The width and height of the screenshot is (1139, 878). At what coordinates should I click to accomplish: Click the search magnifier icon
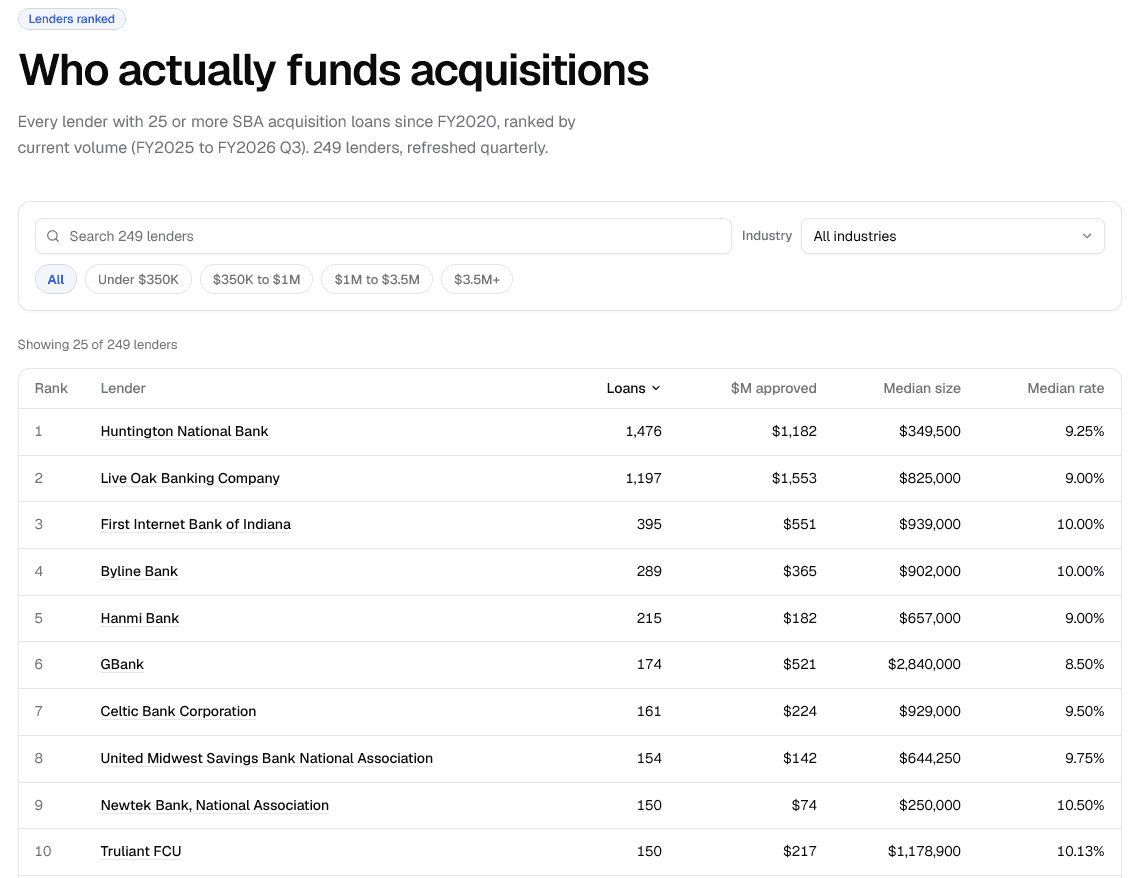point(53,236)
